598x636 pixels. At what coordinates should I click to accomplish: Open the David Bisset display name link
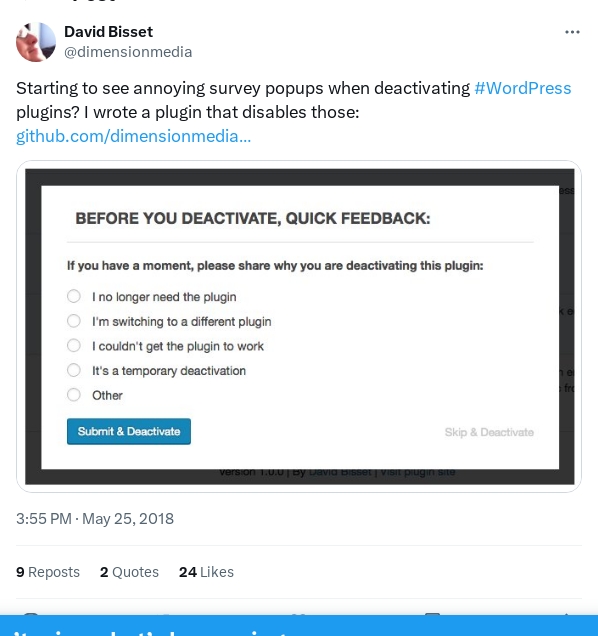(108, 32)
